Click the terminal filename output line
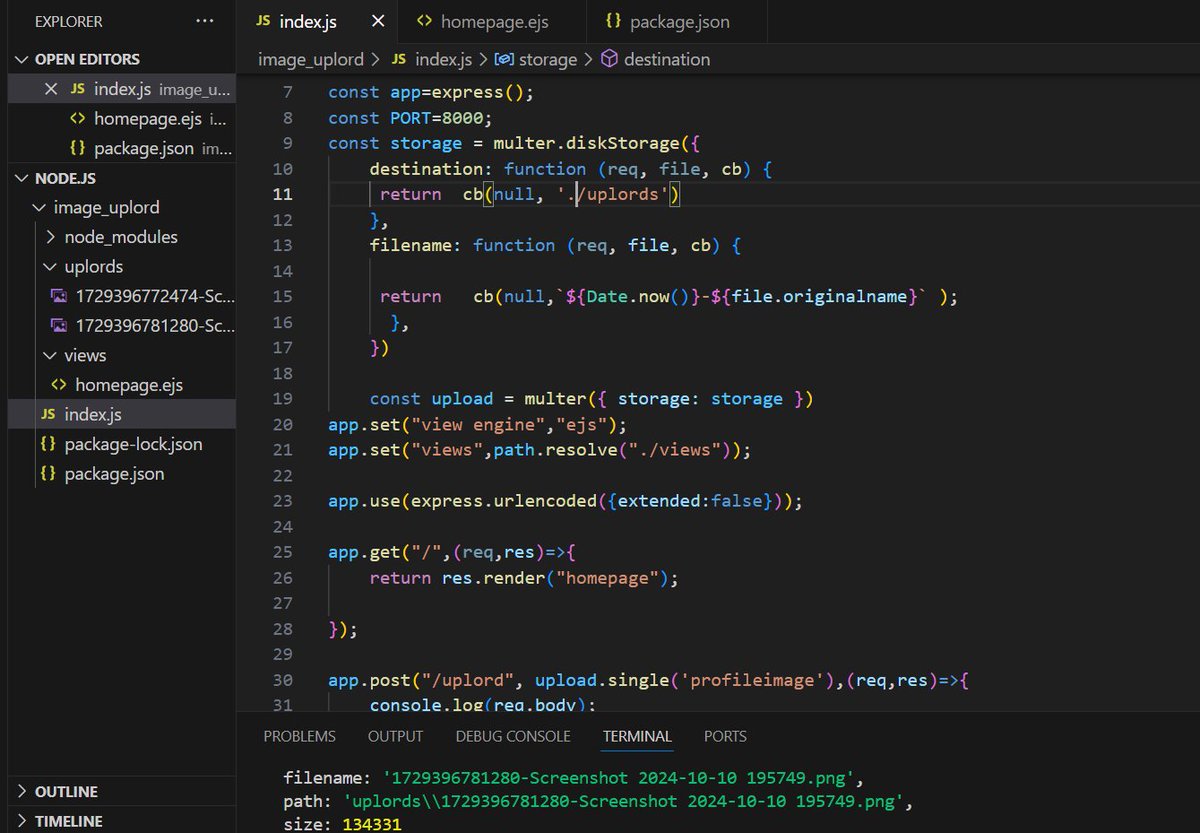Image resolution: width=1200 pixels, height=833 pixels. [573, 776]
